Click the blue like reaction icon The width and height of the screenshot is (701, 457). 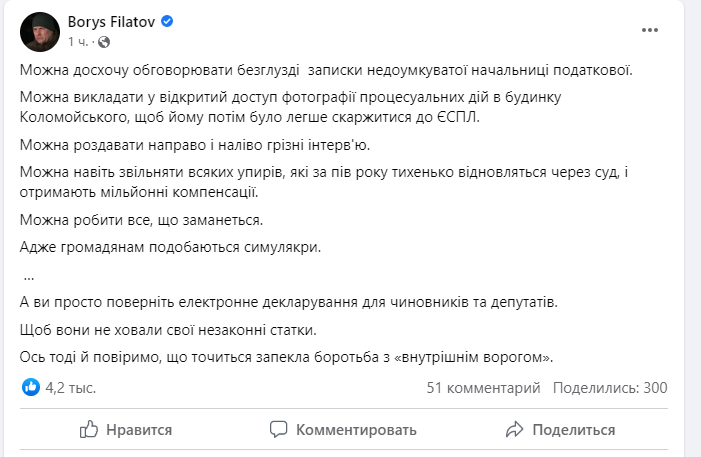(x=31, y=388)
